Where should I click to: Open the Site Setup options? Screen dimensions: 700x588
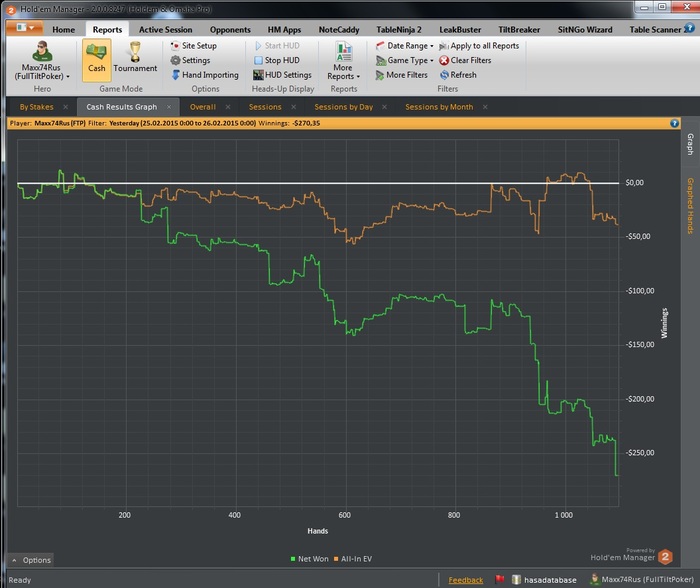click(193, 46)
